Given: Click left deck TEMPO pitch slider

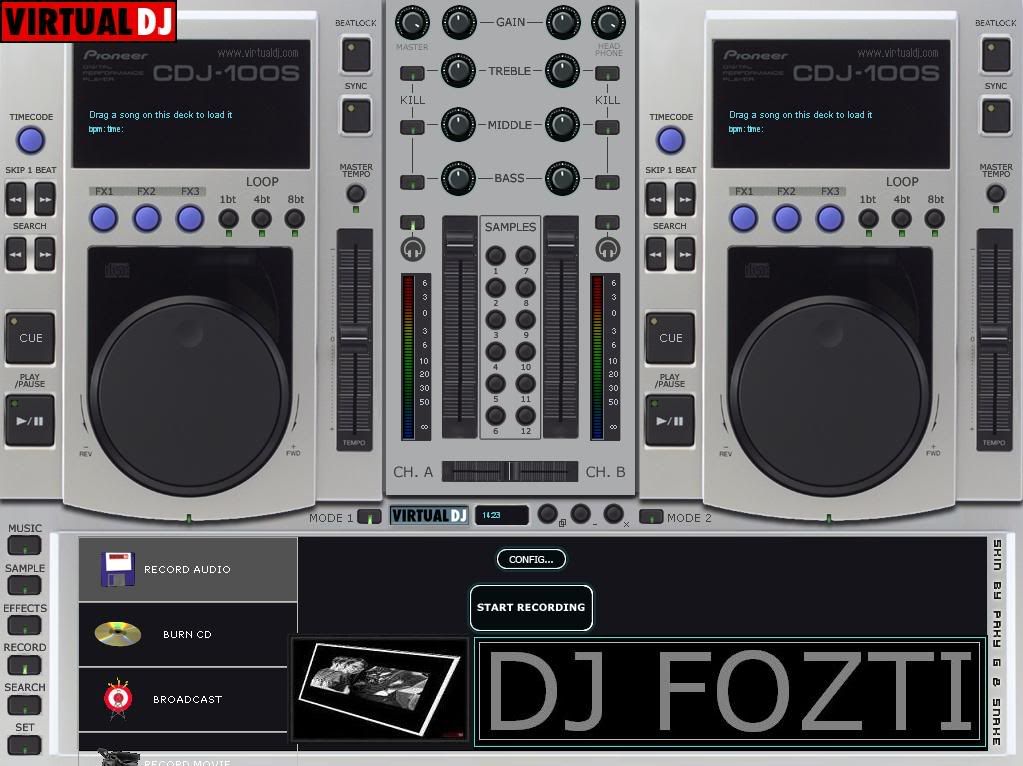Looking at the screenshot, I should pos(354,339).
